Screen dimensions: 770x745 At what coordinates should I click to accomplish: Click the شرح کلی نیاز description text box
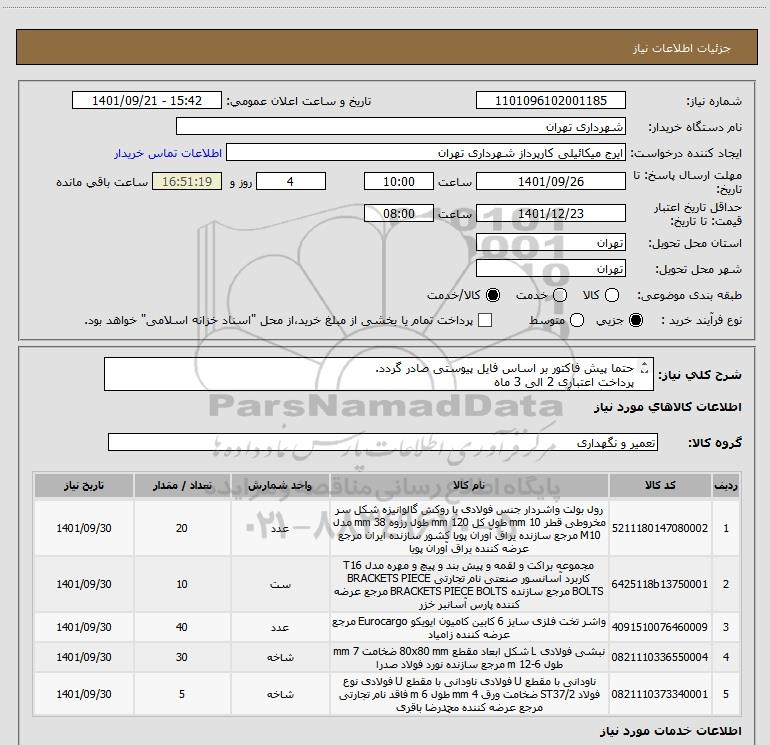click(379, 374)
